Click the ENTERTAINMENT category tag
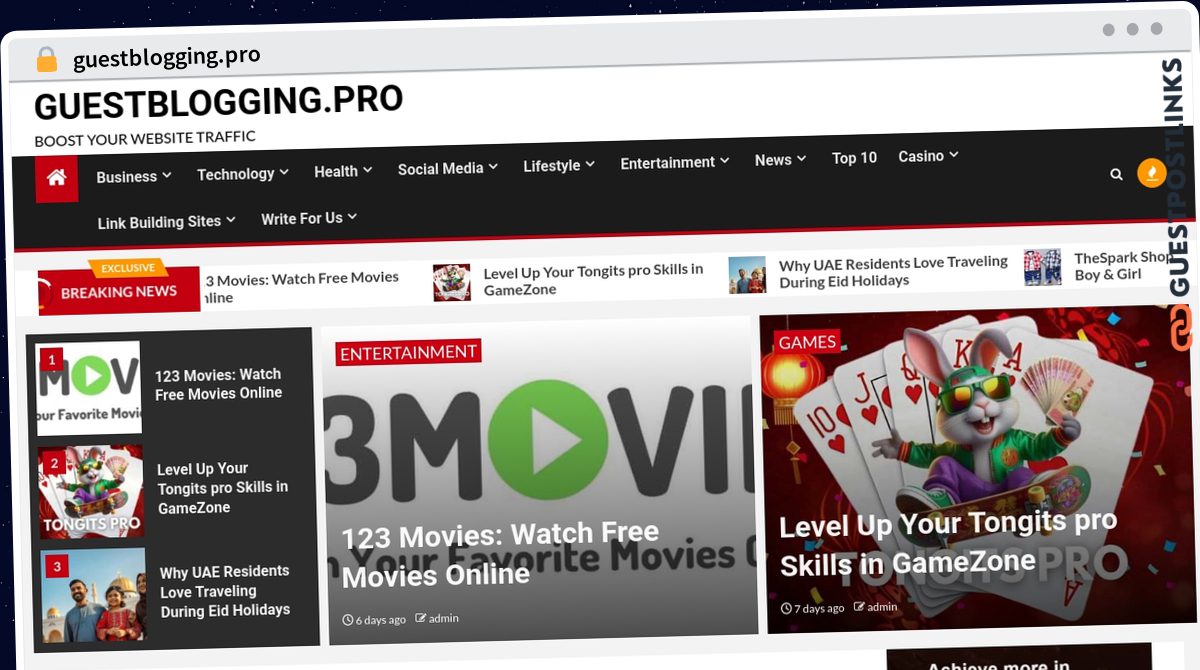Viewport: 1200px width, 670px height. (407, 352)
